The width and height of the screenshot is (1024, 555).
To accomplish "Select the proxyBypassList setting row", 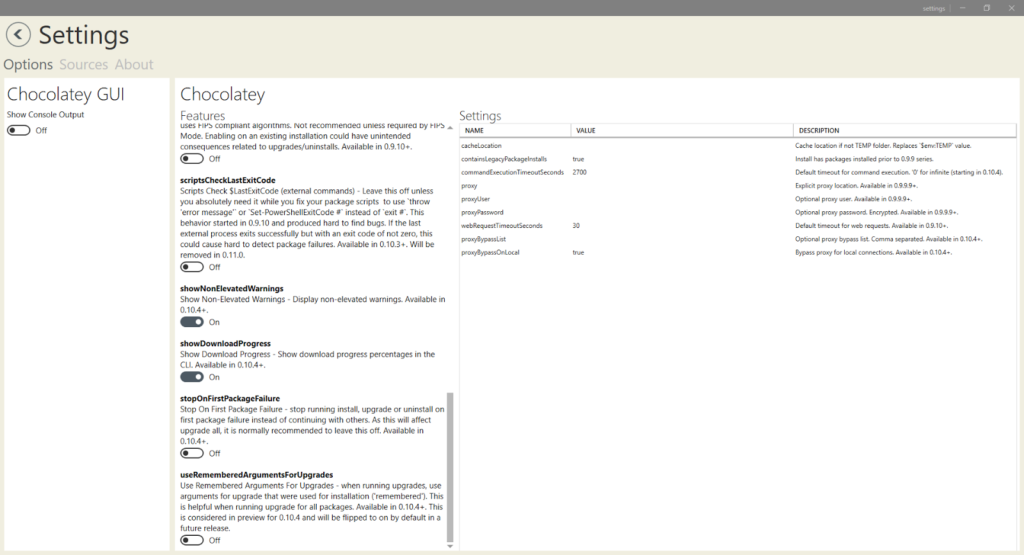I will (738, 239).
